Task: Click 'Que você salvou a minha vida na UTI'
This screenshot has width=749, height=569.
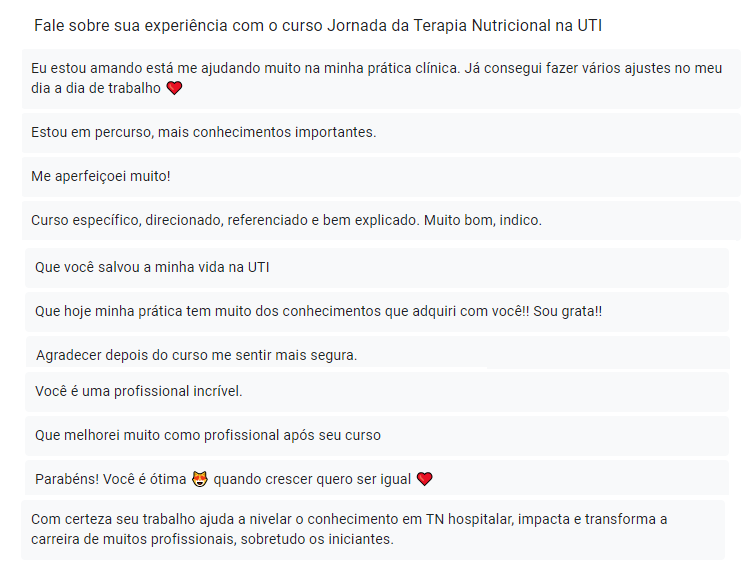Action: pyautogui.click(x=377, y=268)
